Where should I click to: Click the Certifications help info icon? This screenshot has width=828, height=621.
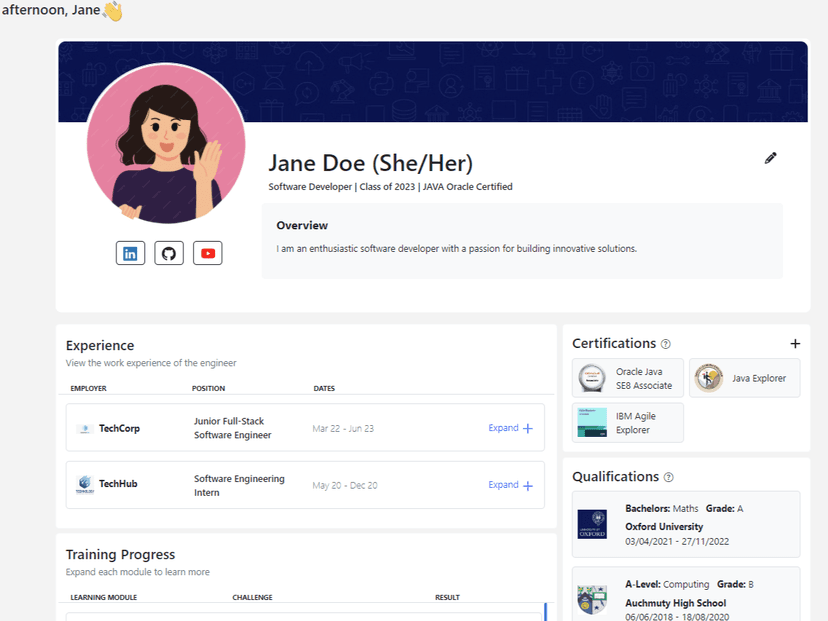click(x=666, y=344)
